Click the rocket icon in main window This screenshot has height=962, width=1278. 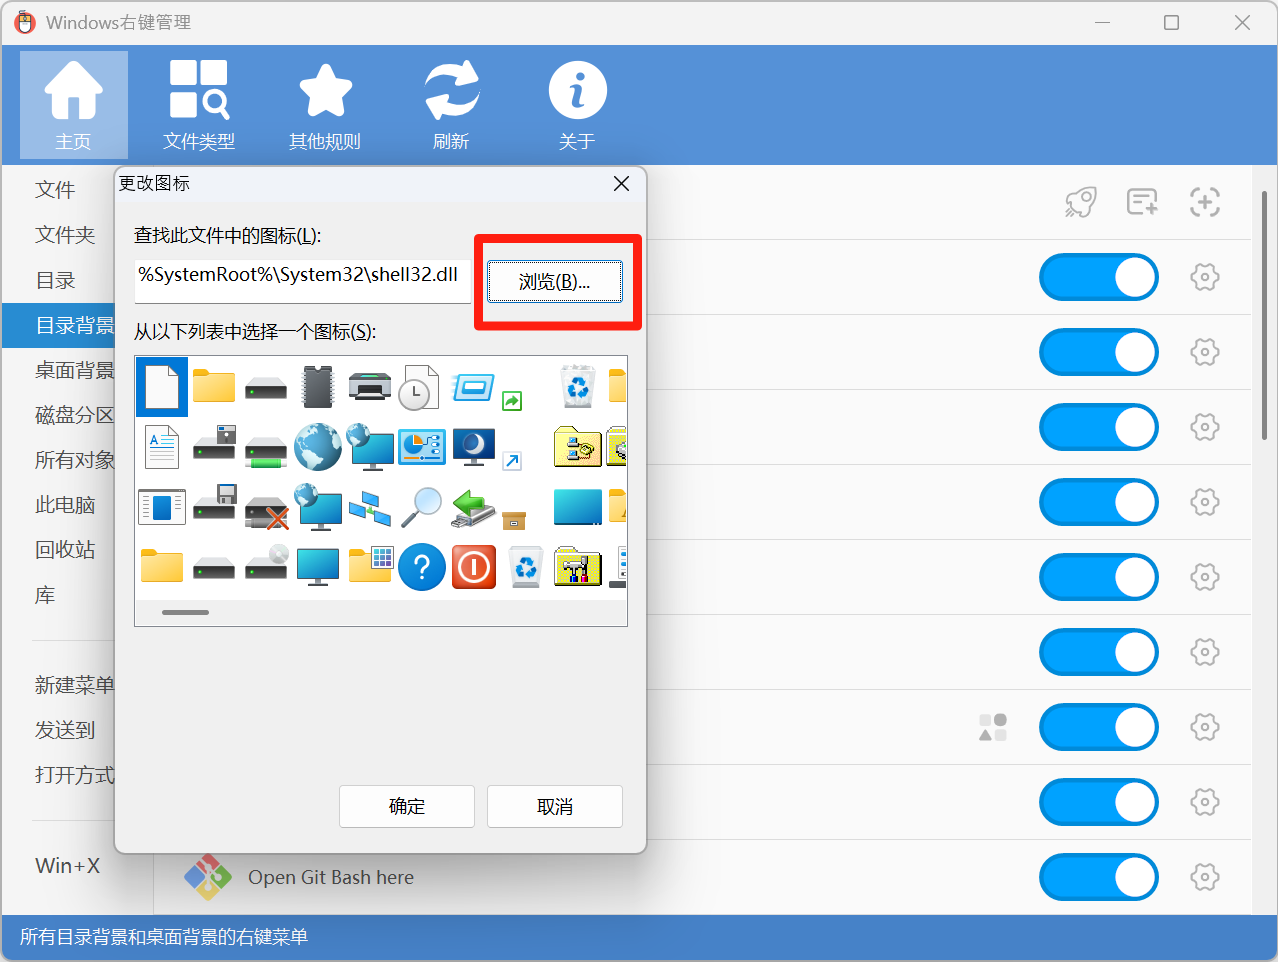coord(1081,202)
